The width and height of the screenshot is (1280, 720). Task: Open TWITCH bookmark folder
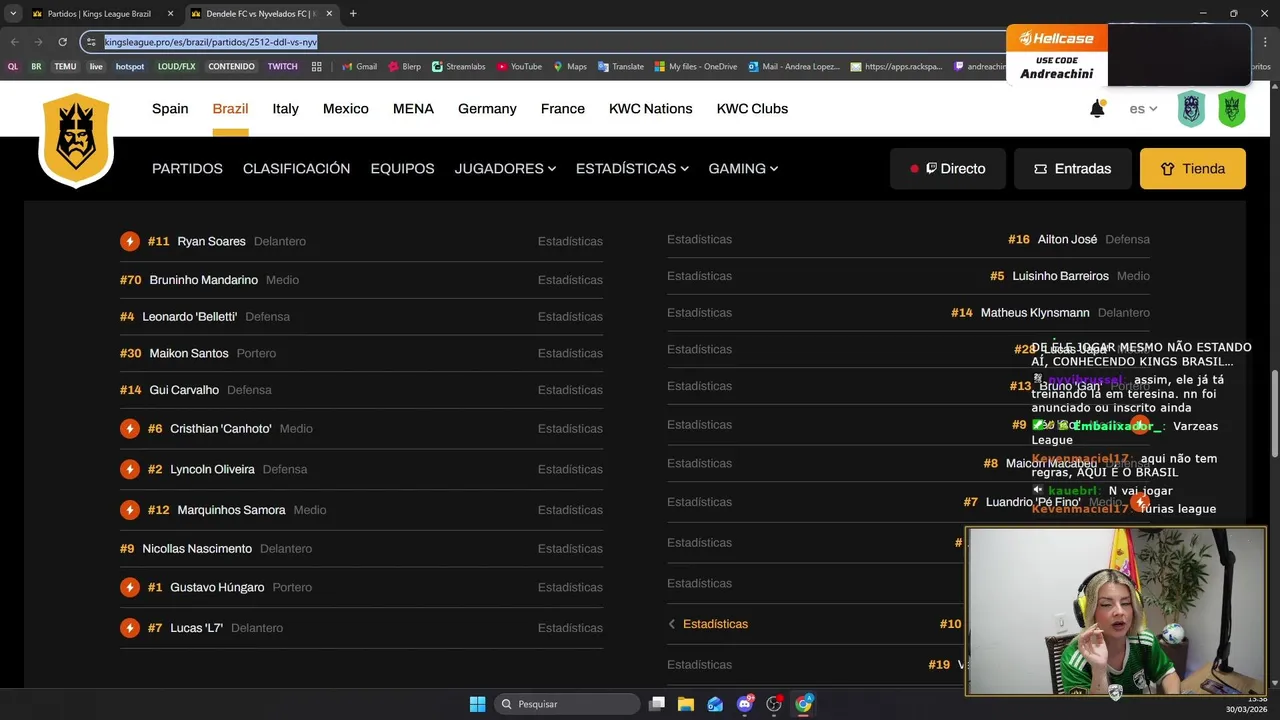point(282,67)
